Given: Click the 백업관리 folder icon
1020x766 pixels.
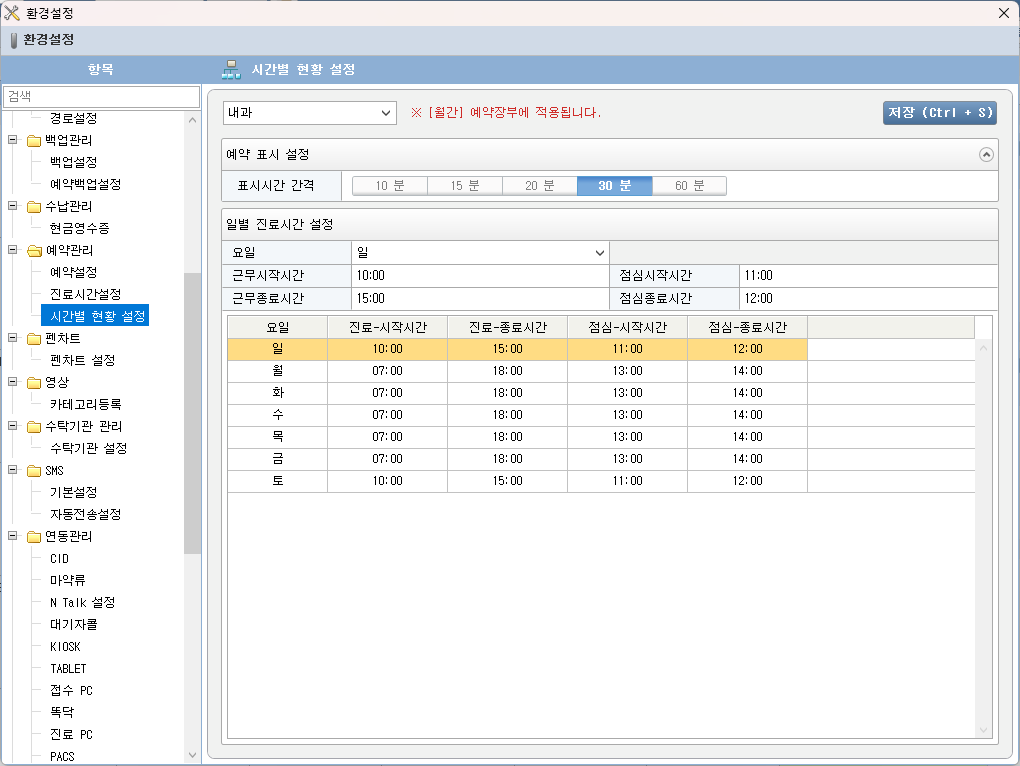Looking at the screenshot, I should pos(34,141).
